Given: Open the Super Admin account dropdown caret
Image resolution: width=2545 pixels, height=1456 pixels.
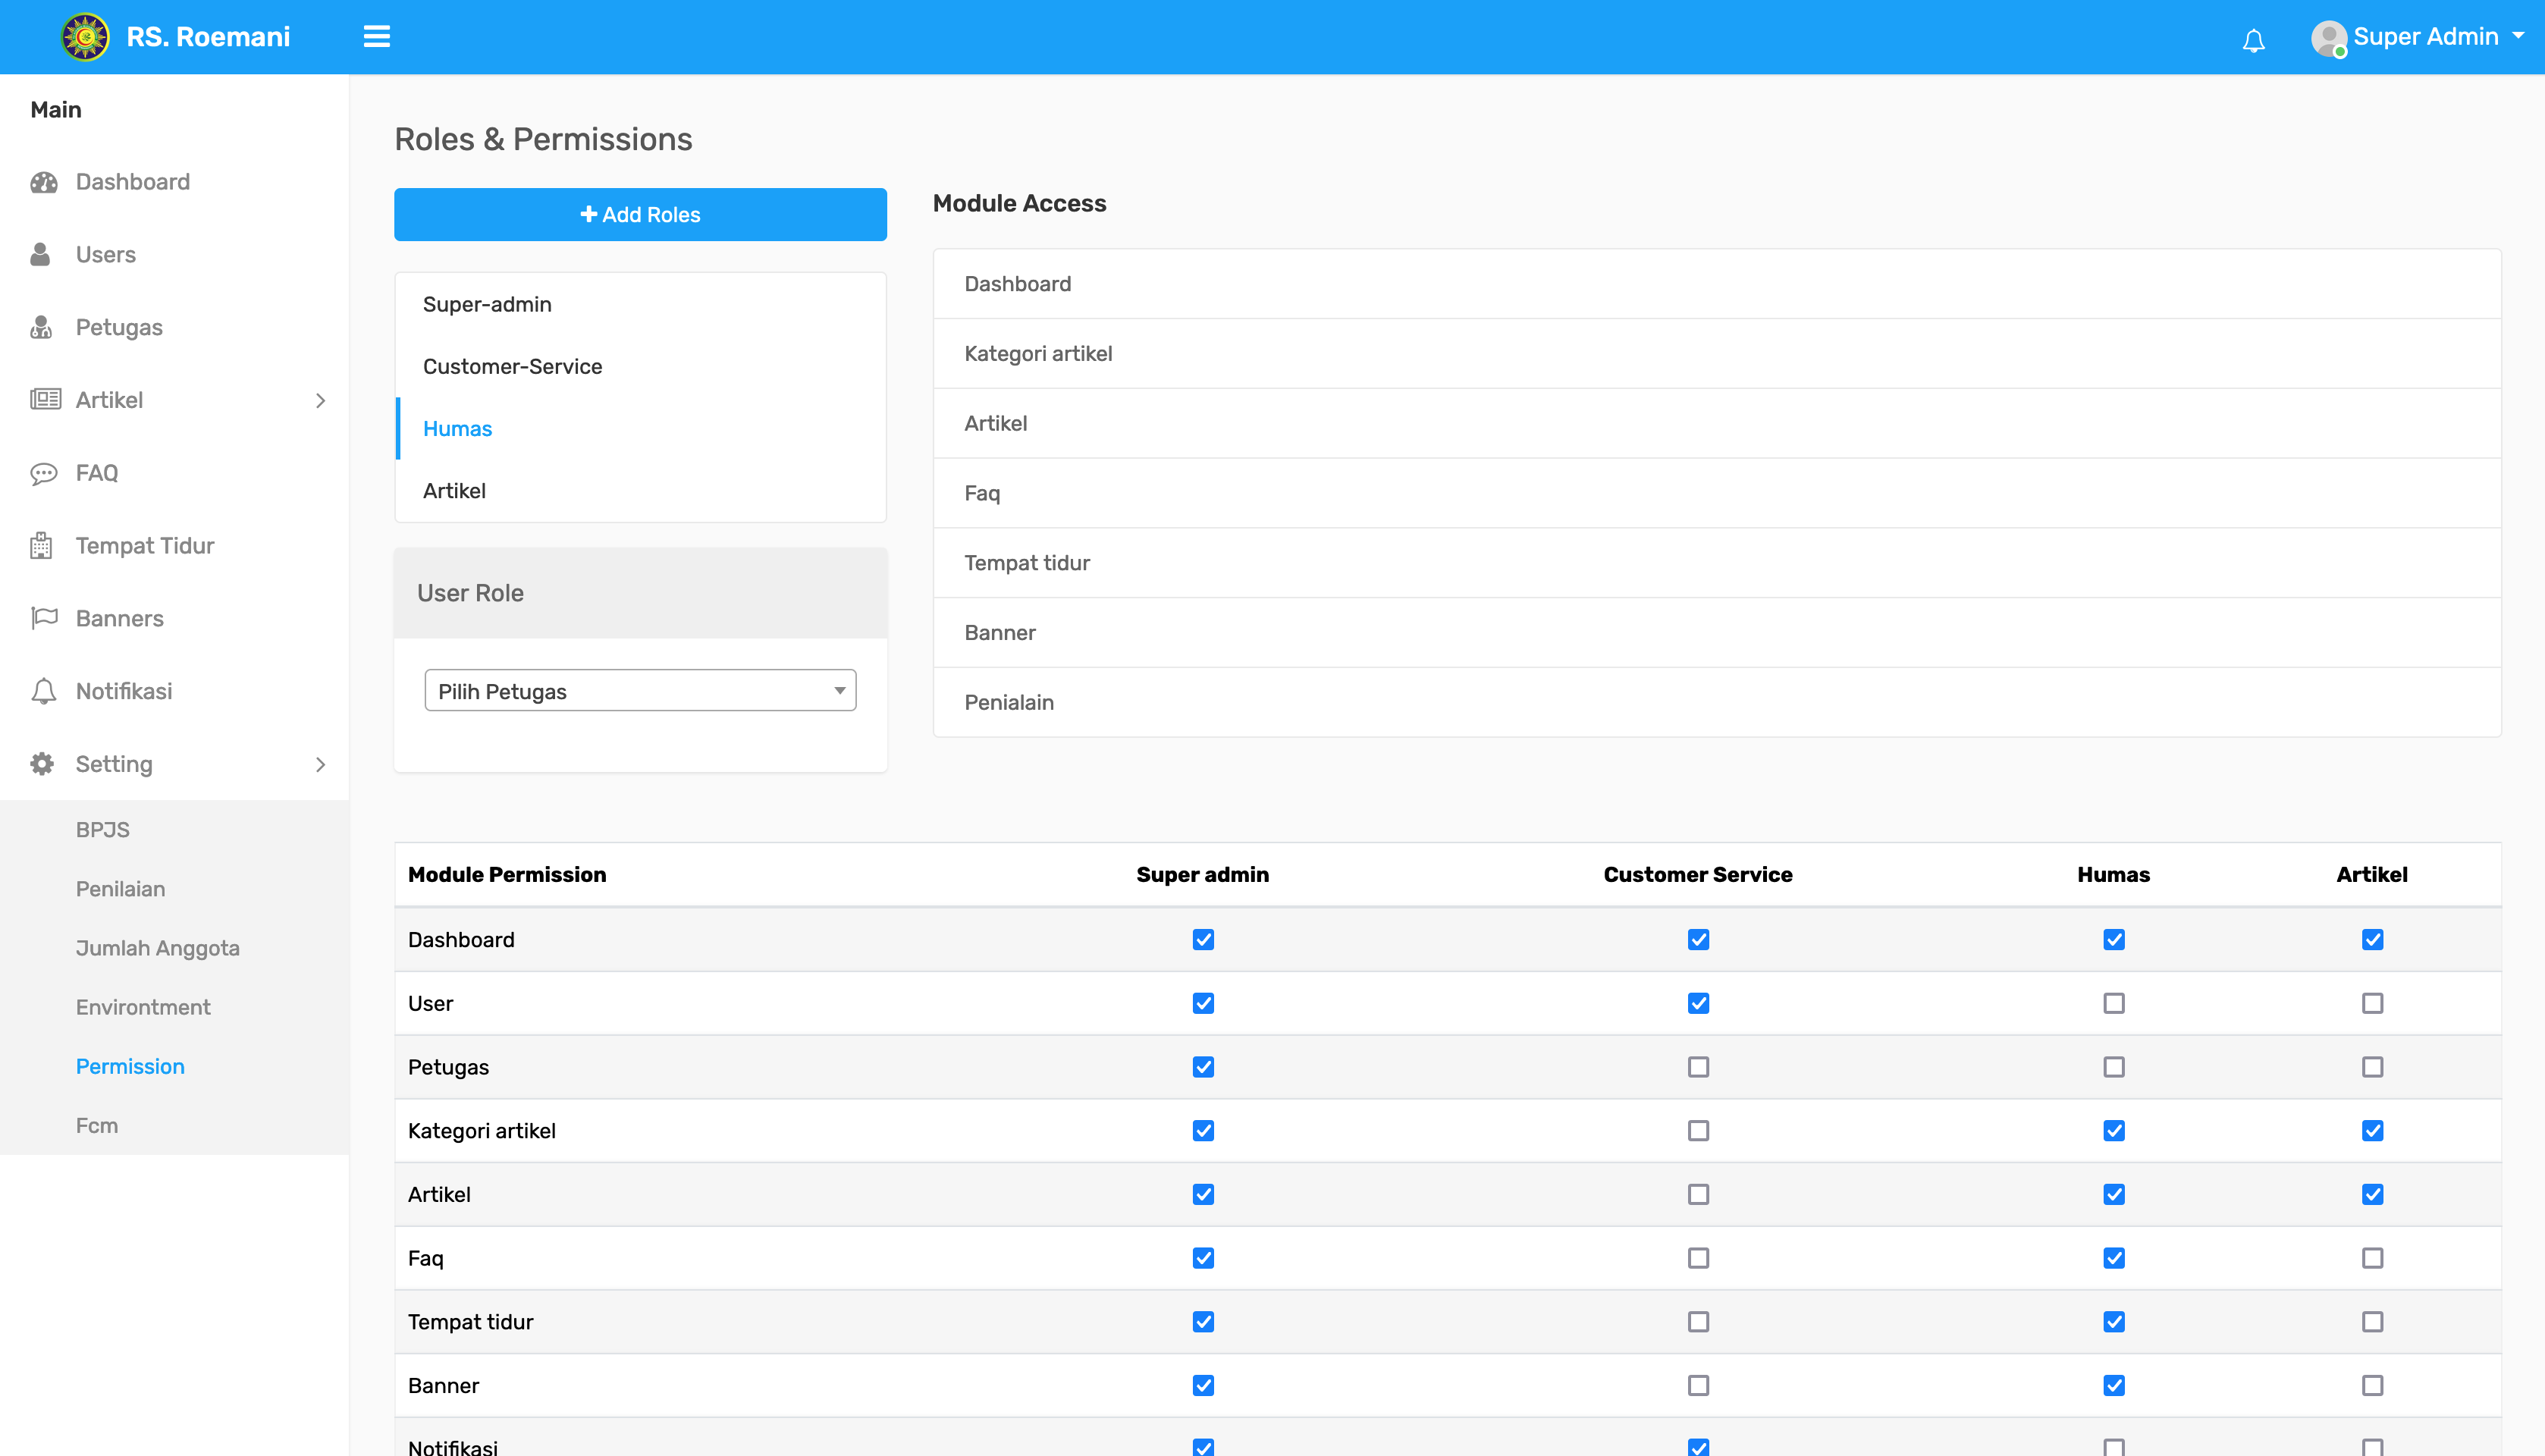Looking at the screenshot, I should click(2518, 36).
